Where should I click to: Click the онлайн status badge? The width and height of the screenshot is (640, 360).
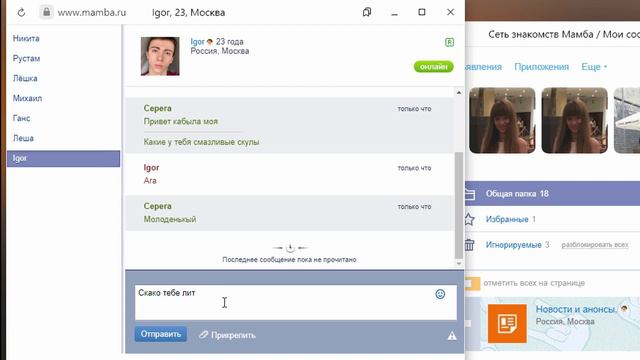pyautogui.click(x=433, y=67)
